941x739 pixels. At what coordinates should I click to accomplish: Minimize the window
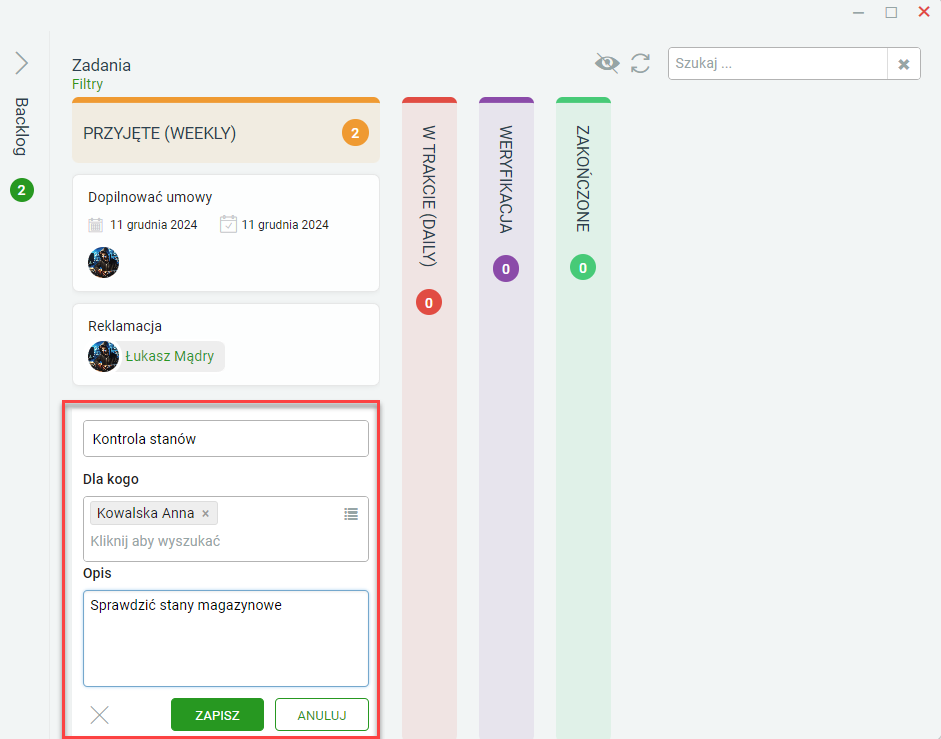point(858,13)
